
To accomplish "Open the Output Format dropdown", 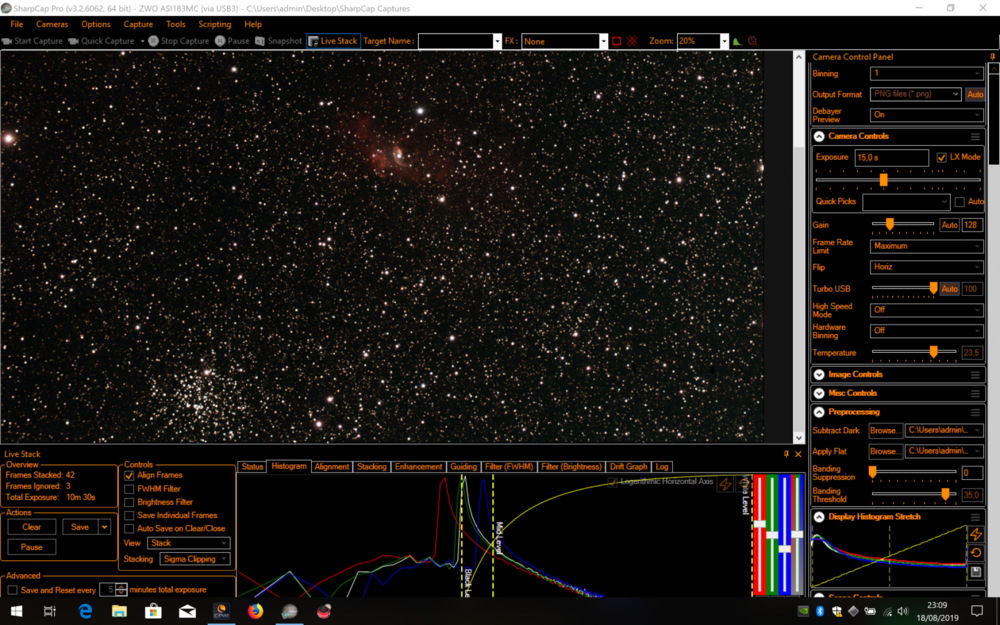I will [914, 94].
